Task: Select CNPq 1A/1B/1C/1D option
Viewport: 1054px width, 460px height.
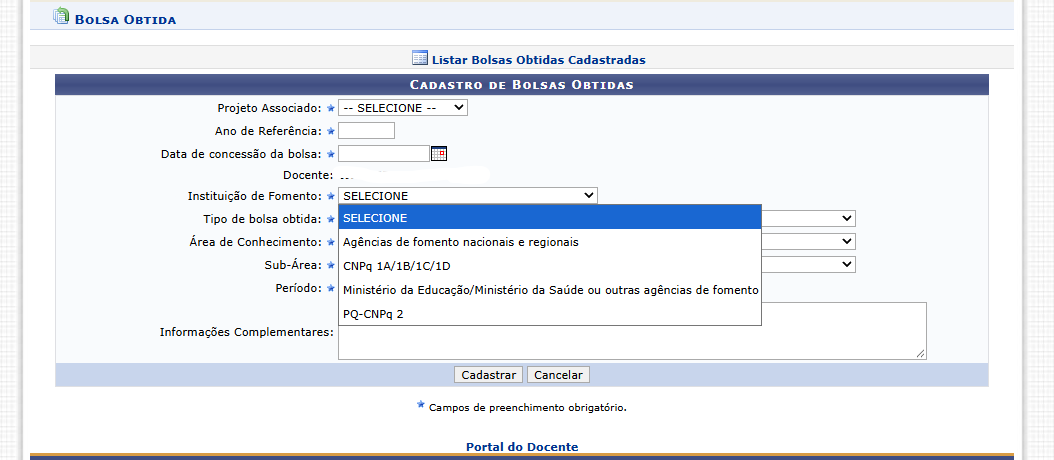Action: (x=550, y=266)
